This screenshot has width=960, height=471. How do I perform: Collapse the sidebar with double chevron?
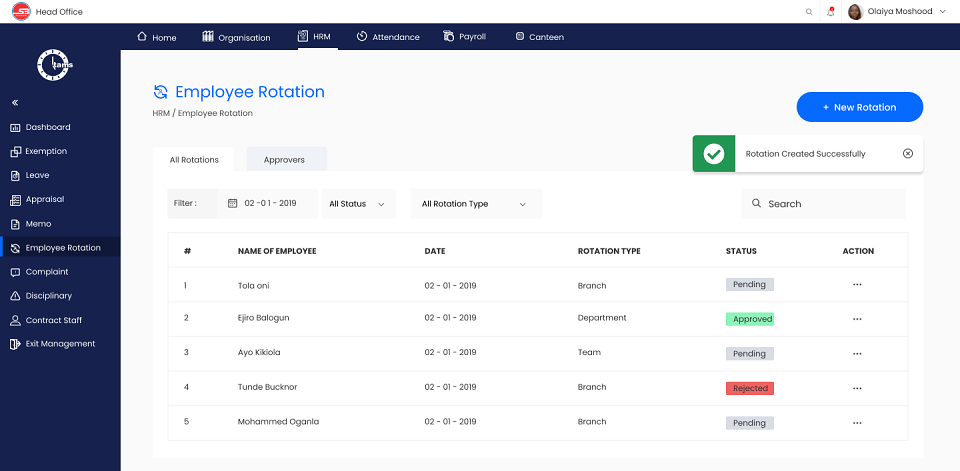(x=15, y=103)
